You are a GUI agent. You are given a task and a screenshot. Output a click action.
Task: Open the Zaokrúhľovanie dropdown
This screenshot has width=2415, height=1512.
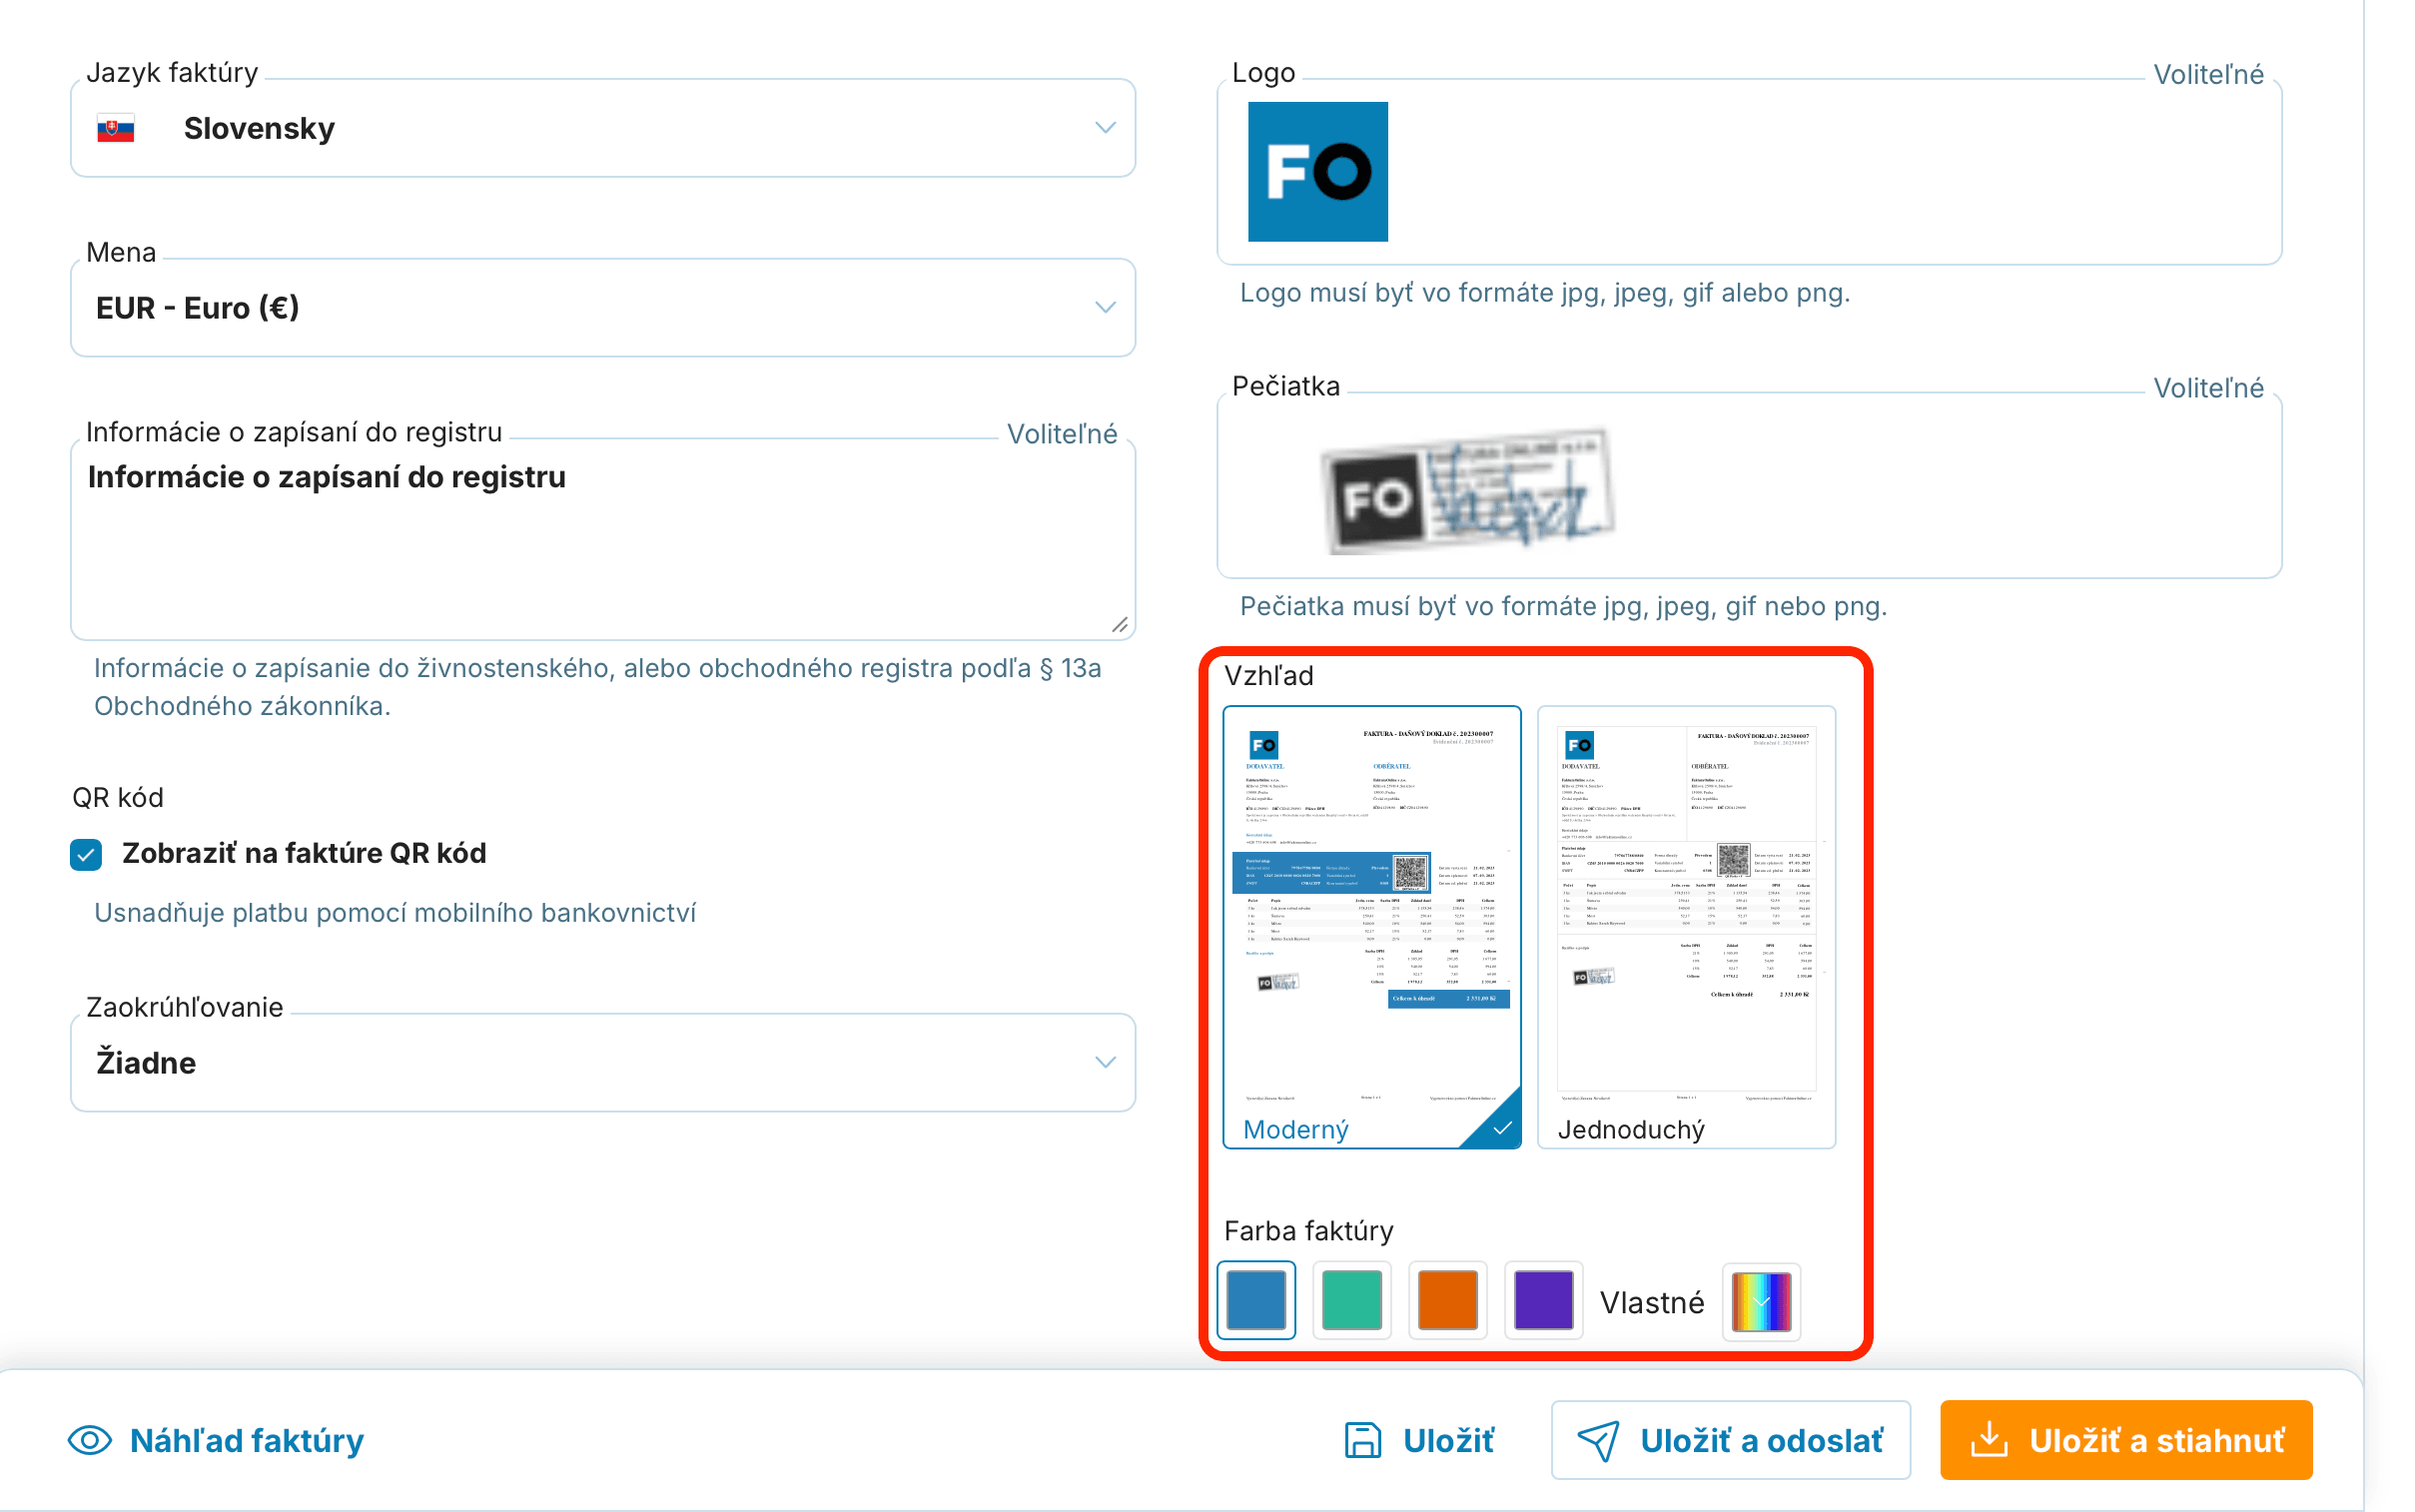pos(602,1062)
